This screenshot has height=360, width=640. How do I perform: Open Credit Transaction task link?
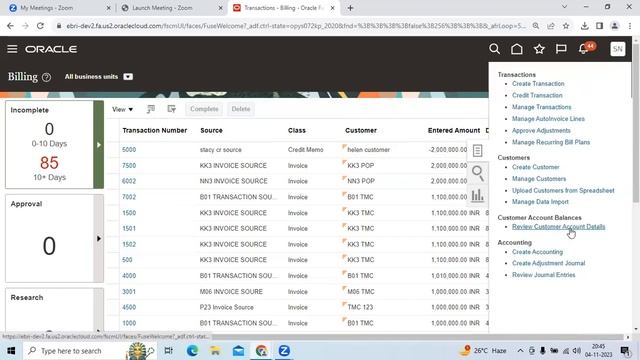click(x=537, y=95)
